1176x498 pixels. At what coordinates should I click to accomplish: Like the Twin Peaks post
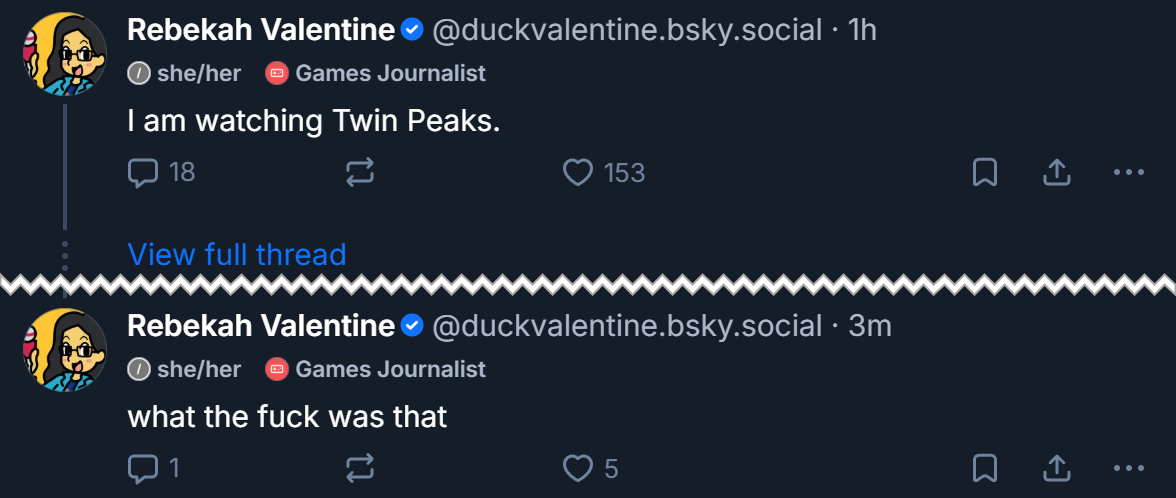pos(578,173)
